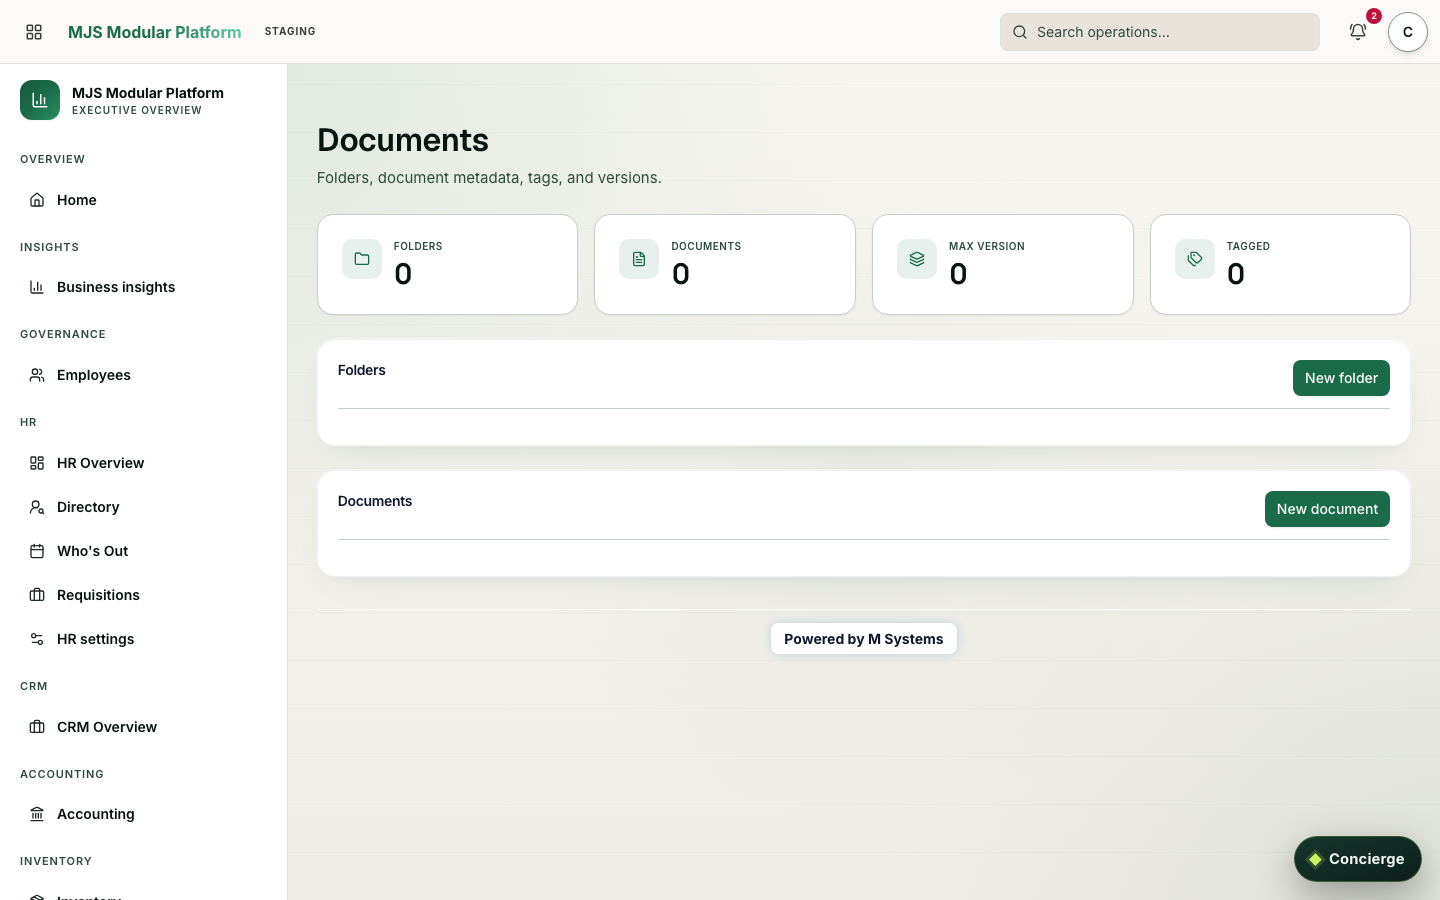Focus the Search operations field
The image size is (1440, 900).
coord(1160,32)
